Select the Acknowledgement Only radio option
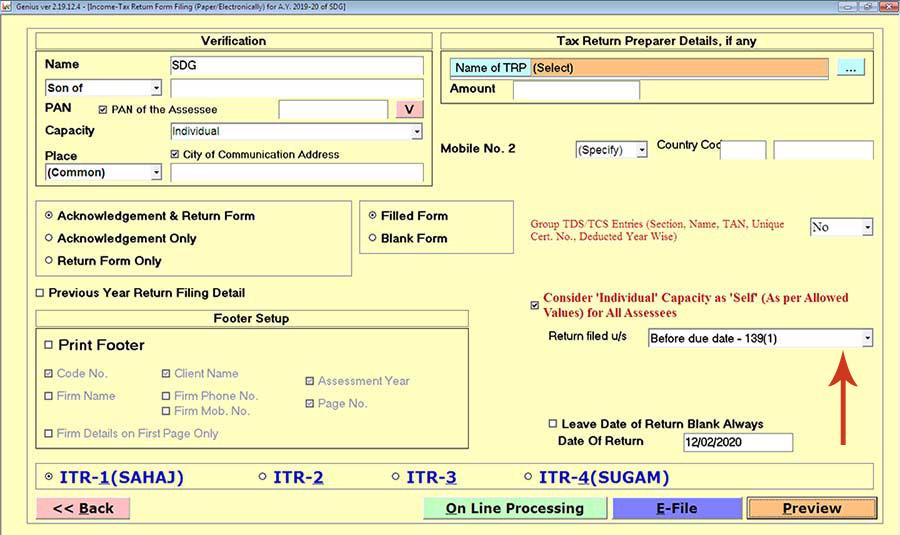This screenshot has width=900, height=535. click(x=49, y=239)
